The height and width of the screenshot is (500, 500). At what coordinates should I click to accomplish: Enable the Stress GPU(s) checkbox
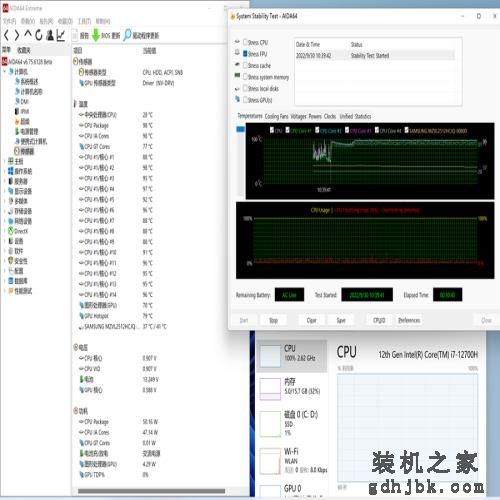245,100
